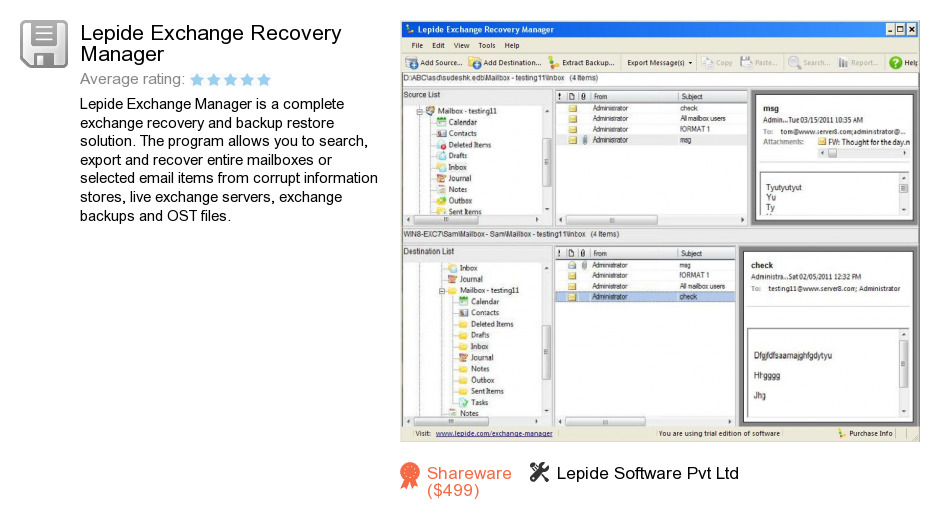The height and width of the screenshot is (526, 940).
Task: Click item-type column header in destination message list
Action: (x=571, y=253)
